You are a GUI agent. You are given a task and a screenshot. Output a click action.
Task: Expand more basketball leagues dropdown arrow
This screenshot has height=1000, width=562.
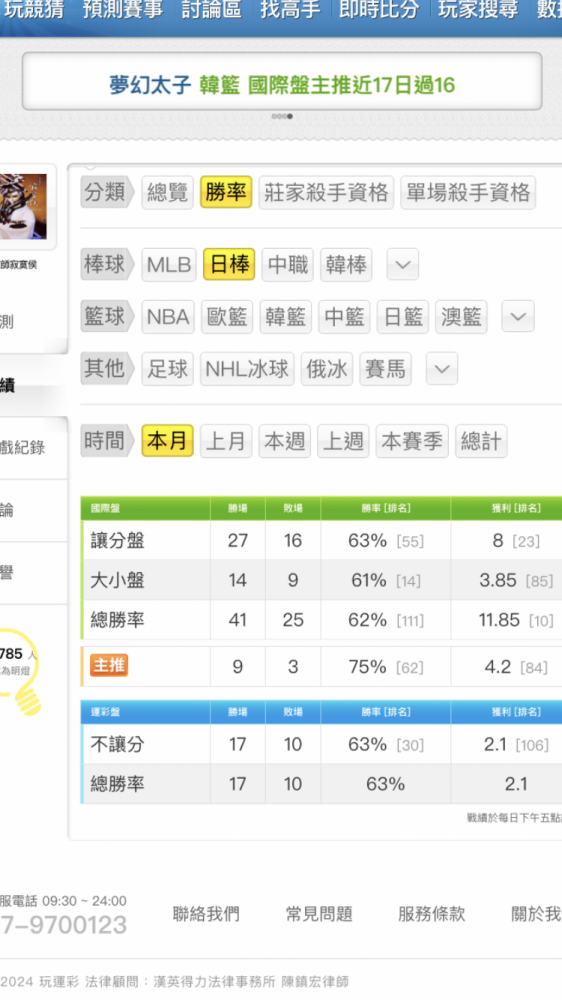click(x=517, y=316)
